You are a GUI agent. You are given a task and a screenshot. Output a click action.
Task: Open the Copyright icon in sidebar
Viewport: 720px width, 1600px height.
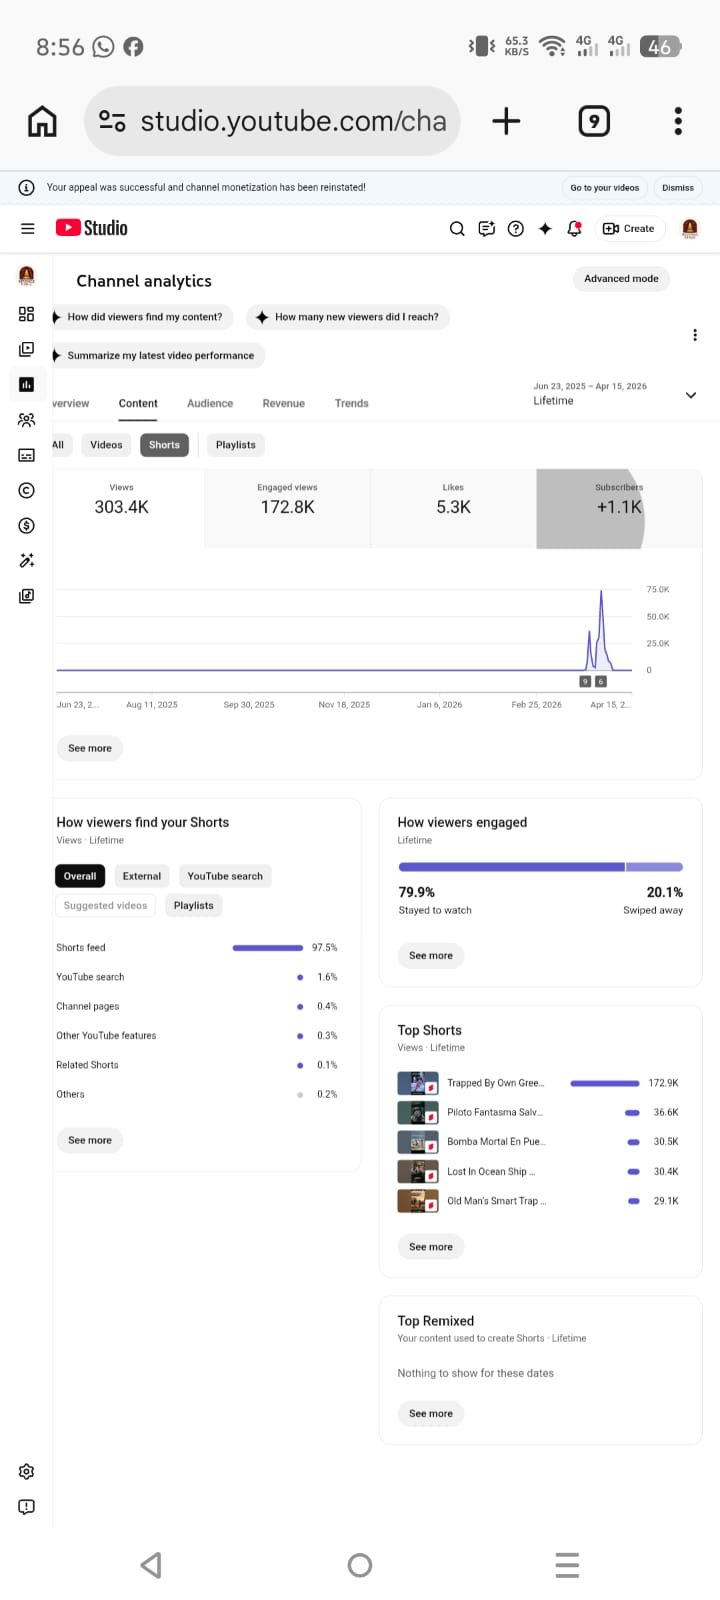coord(27,490)
